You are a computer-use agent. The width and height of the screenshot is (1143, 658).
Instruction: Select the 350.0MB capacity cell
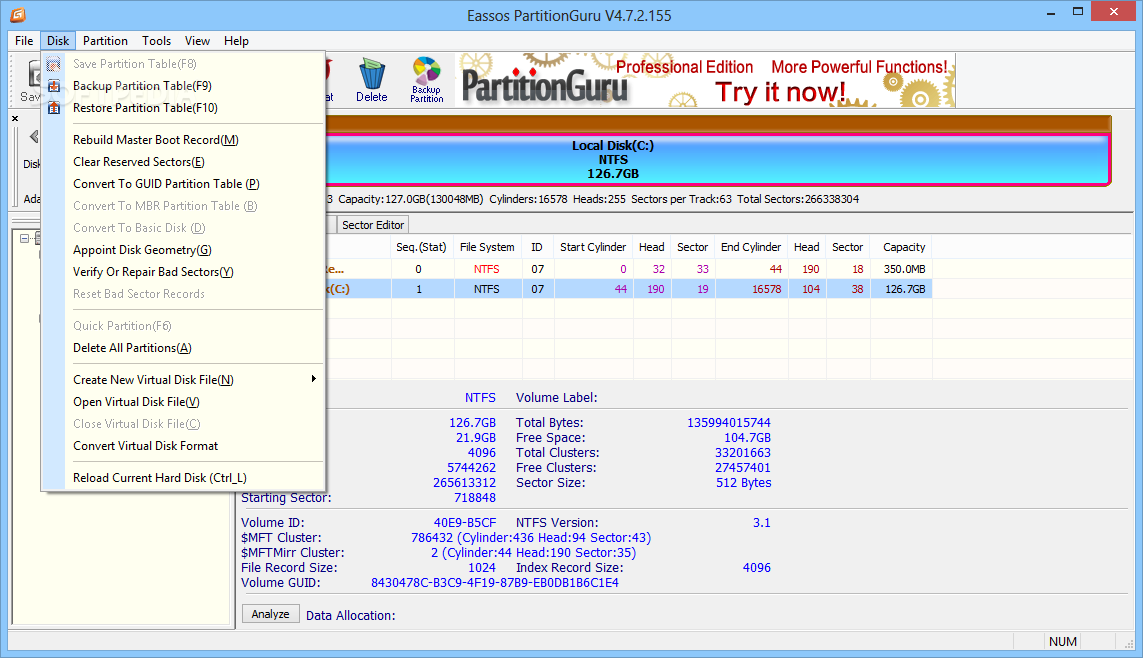tap(904, 269)
